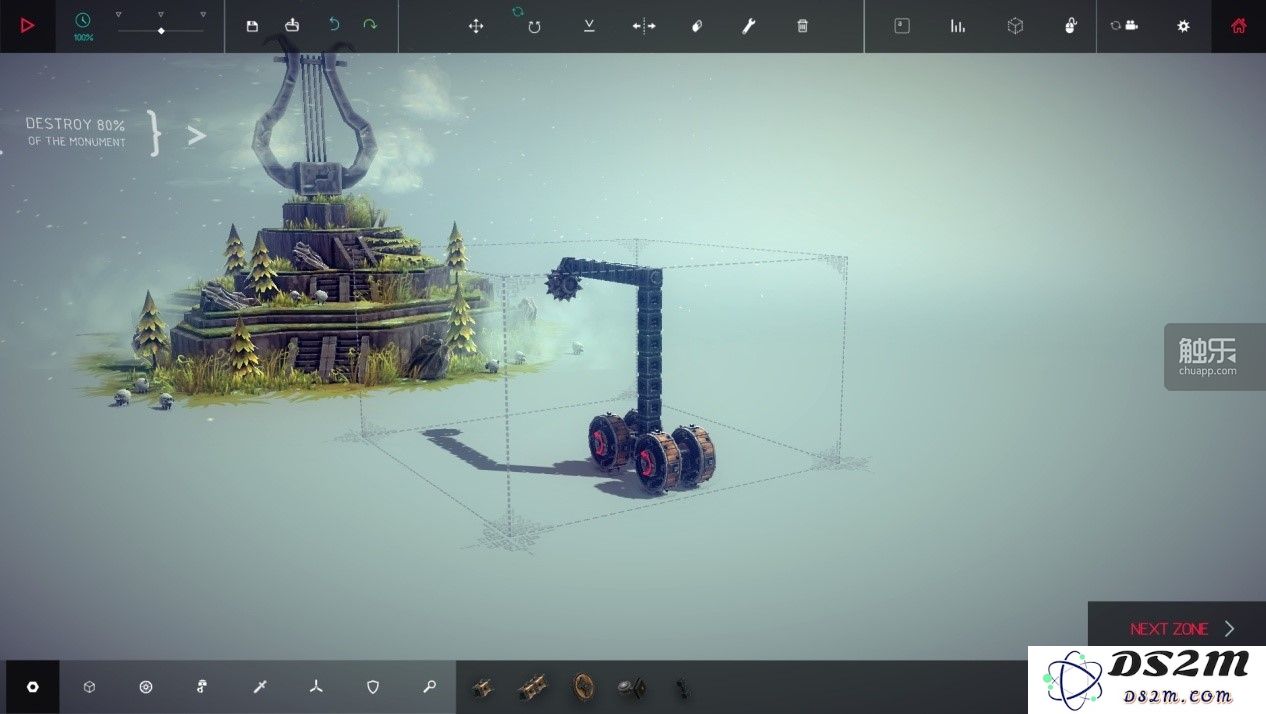
Task: Return to the home menu
Action: (x=1239, y=26)
